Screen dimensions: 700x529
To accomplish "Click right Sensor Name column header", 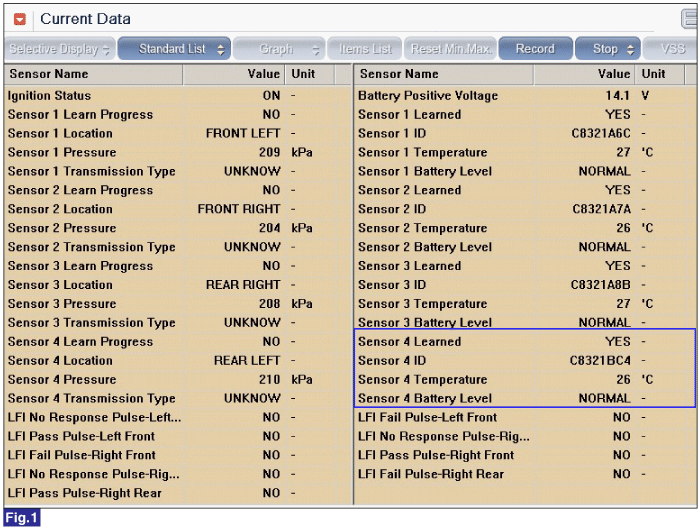I will tap(444, 74).
